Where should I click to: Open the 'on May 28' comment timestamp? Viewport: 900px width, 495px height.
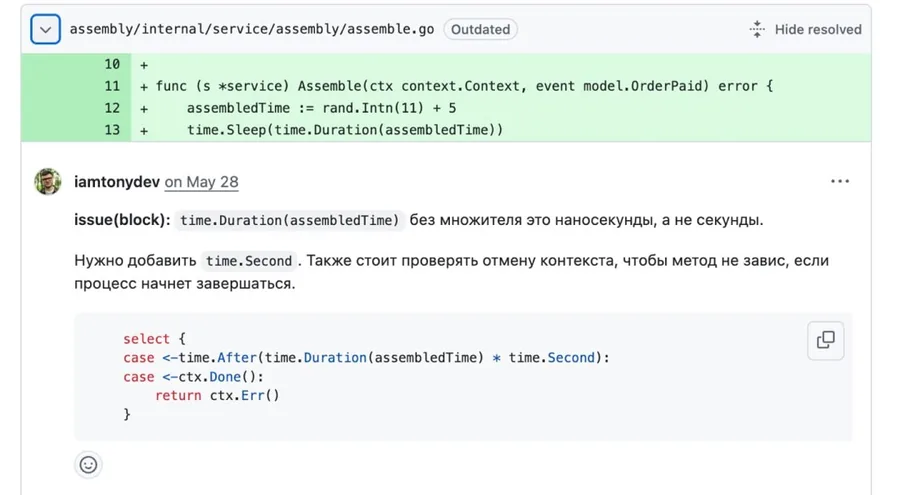click(x=201, y=182)
